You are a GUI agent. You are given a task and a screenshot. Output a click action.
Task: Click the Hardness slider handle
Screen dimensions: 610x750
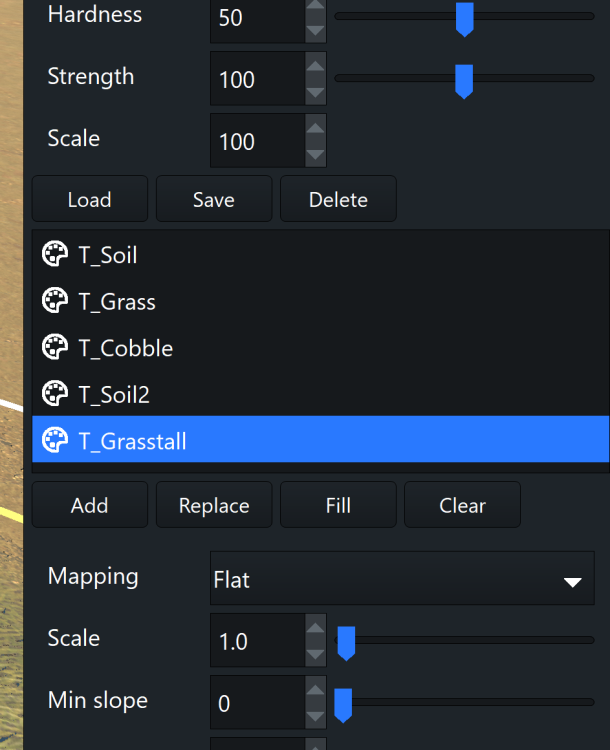464,18
